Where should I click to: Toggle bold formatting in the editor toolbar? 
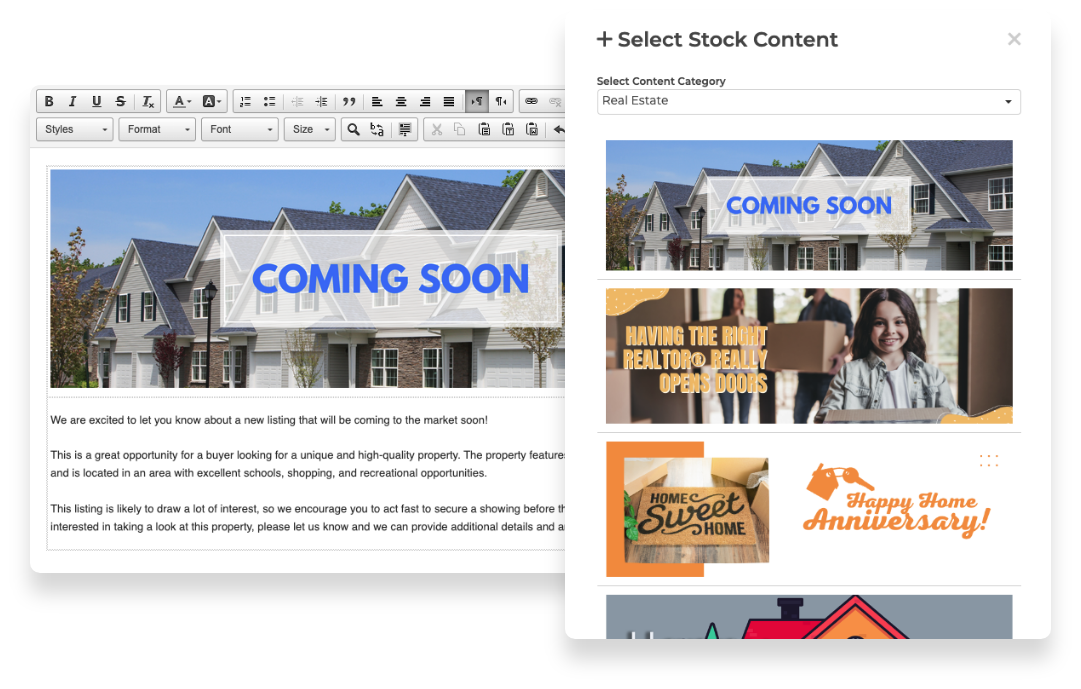tap(48, 101)
